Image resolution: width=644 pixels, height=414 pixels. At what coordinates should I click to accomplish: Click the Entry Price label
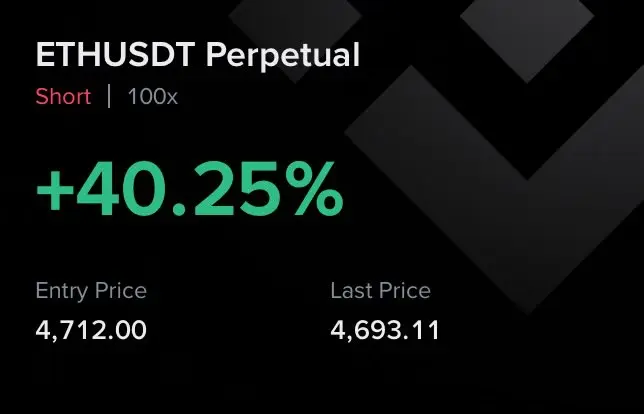pos(91,292)
